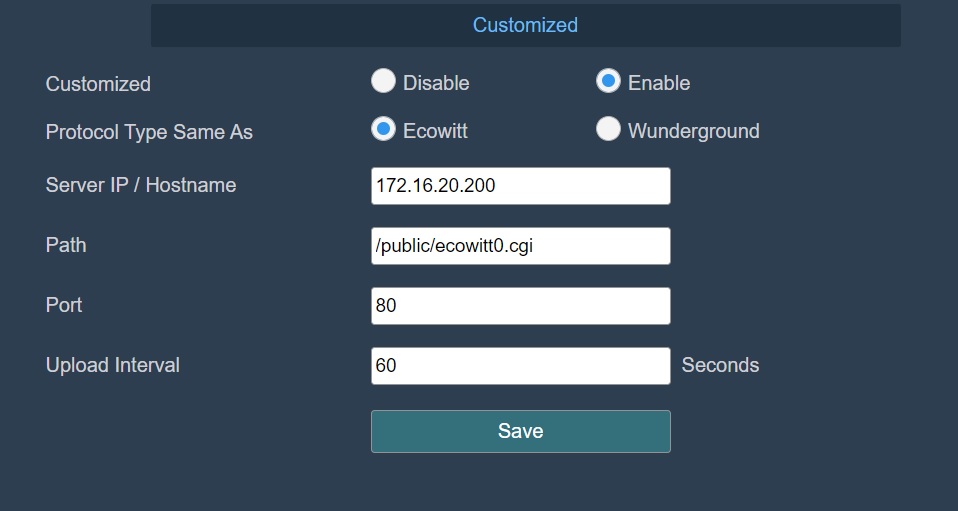Click the Path field containing /public/ecowitt0.cgi
The image size is (958, 511).
point(520,246)
